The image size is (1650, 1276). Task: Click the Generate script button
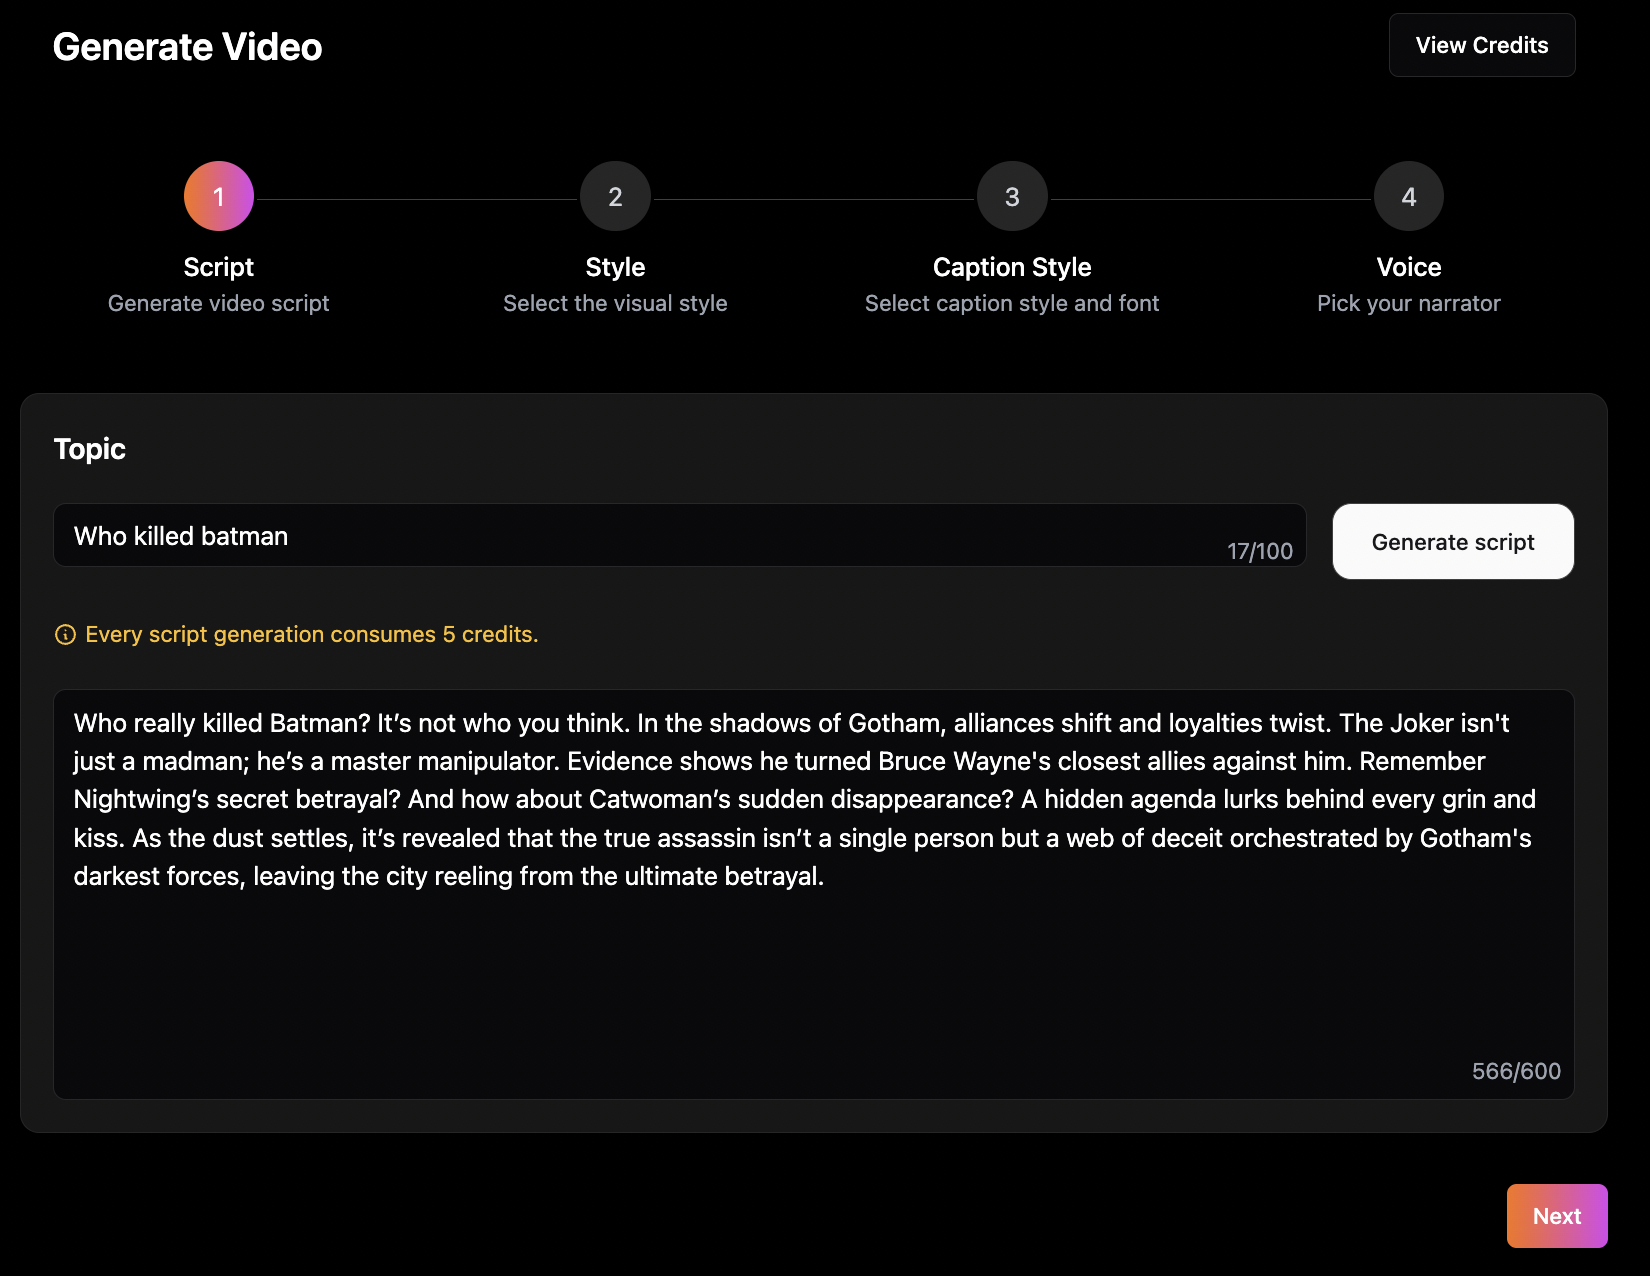(x=1453, y=541)
